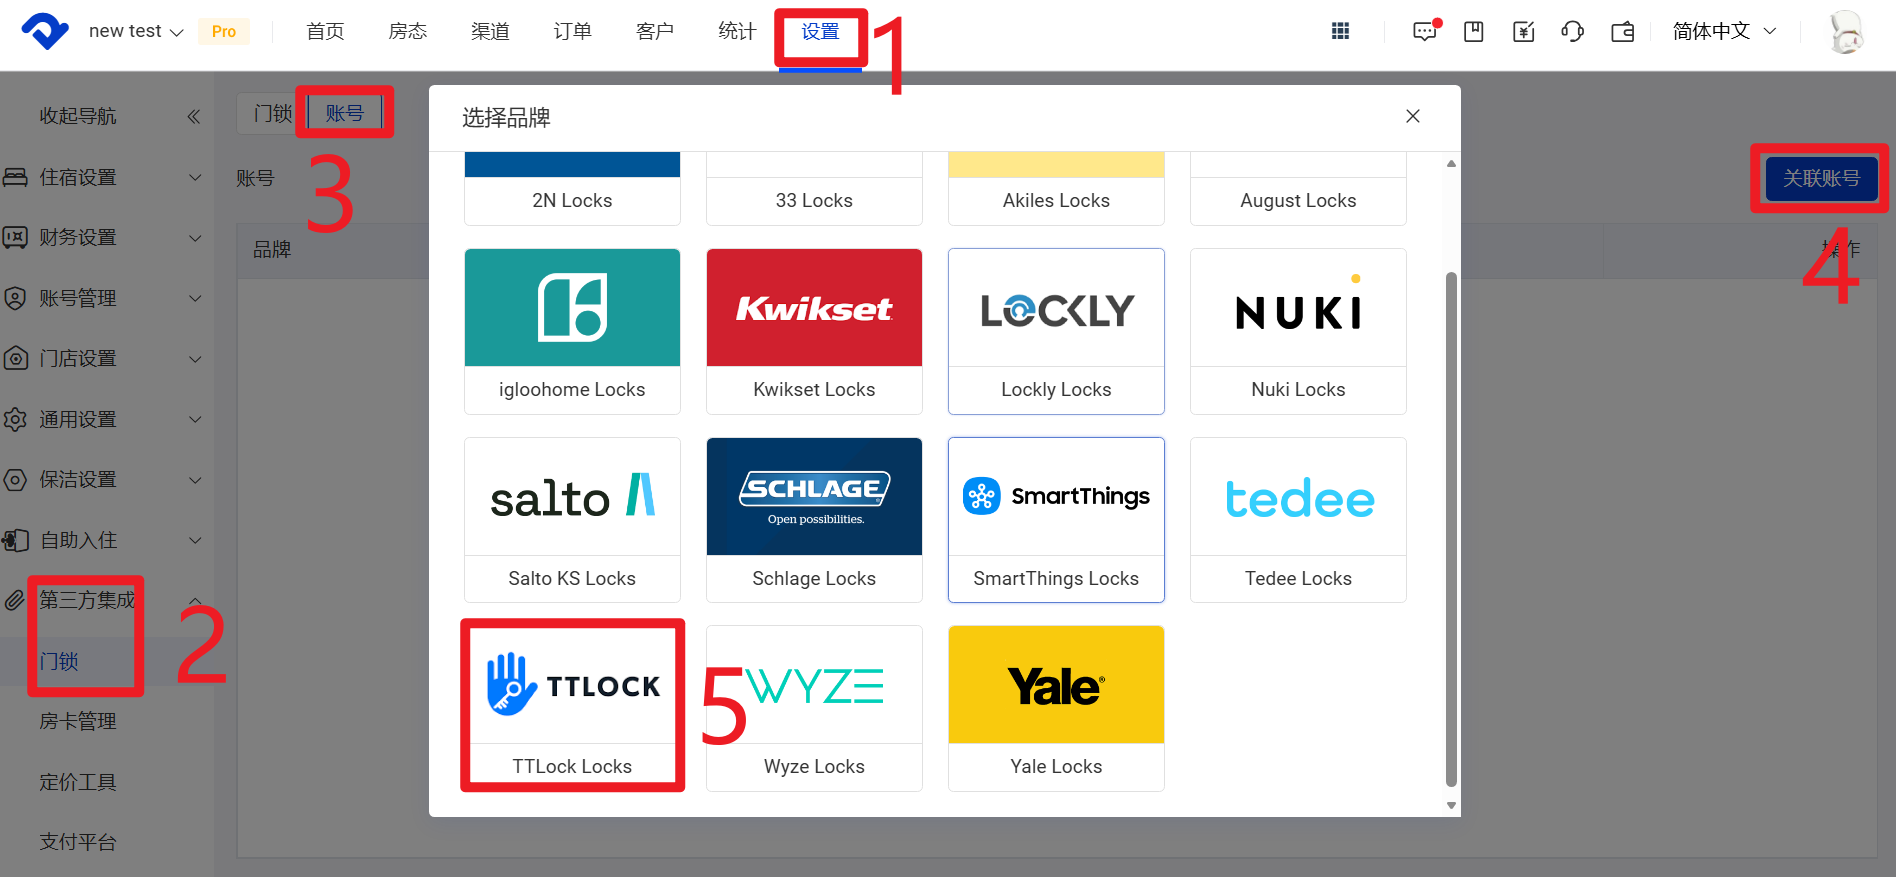1896x877 pixels.
Task: Click the 关联账号 button
Action: 1820,178
